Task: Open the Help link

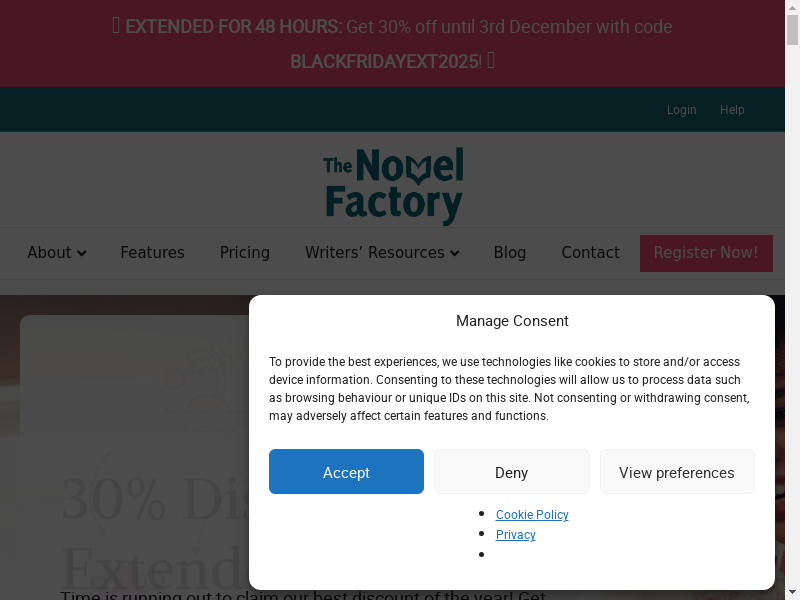Action: pyautogui.click(x=732, y=110)
